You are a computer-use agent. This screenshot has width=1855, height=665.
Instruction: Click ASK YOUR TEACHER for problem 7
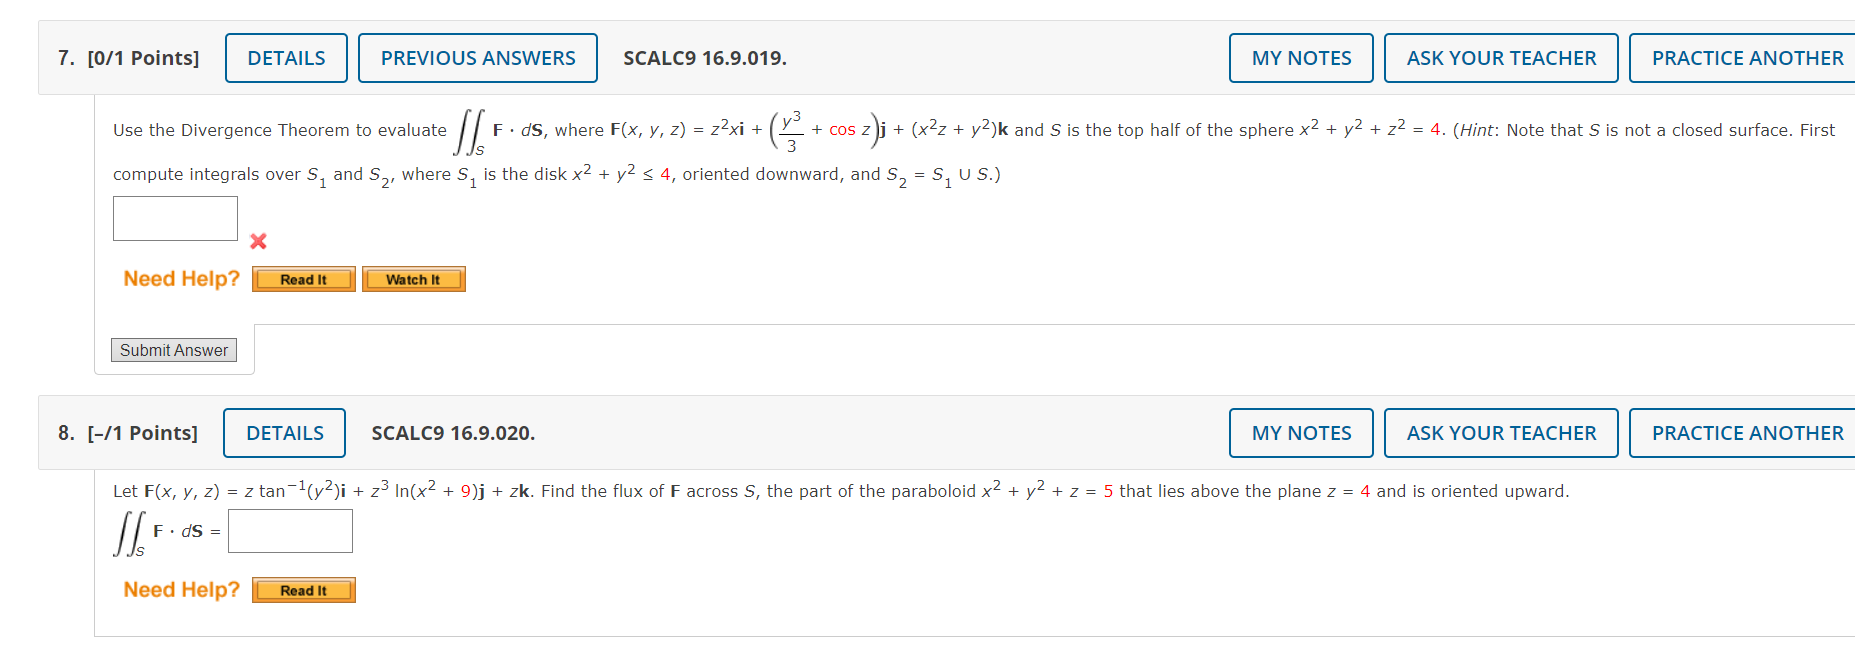click(1501, 57)
